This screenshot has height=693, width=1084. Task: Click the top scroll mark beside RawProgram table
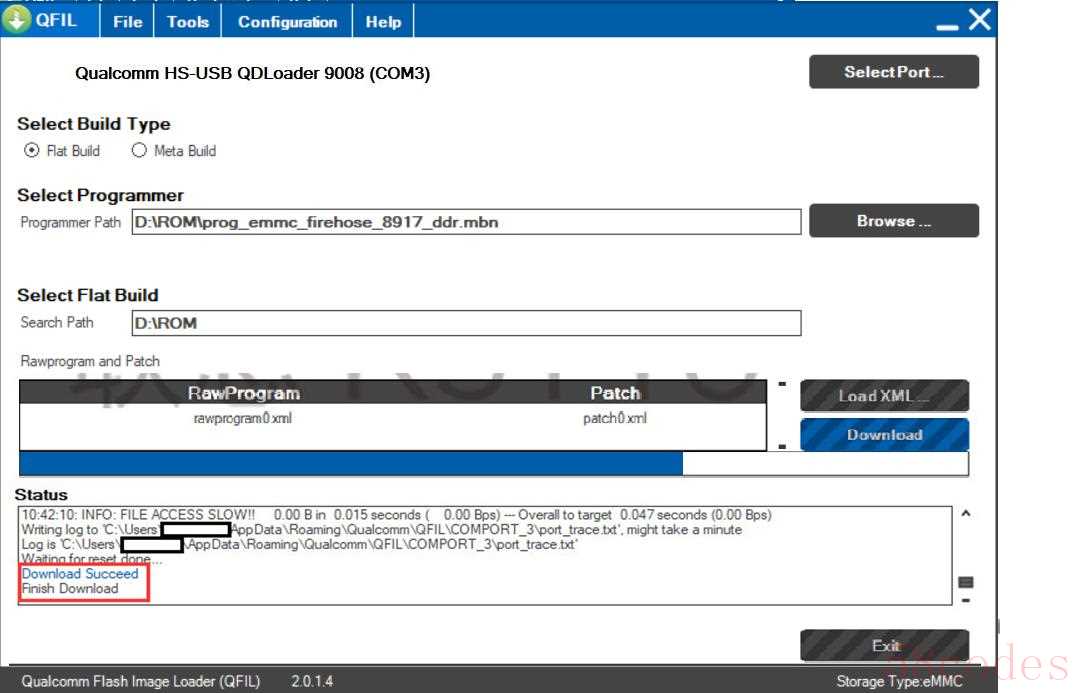coord(782,384)
